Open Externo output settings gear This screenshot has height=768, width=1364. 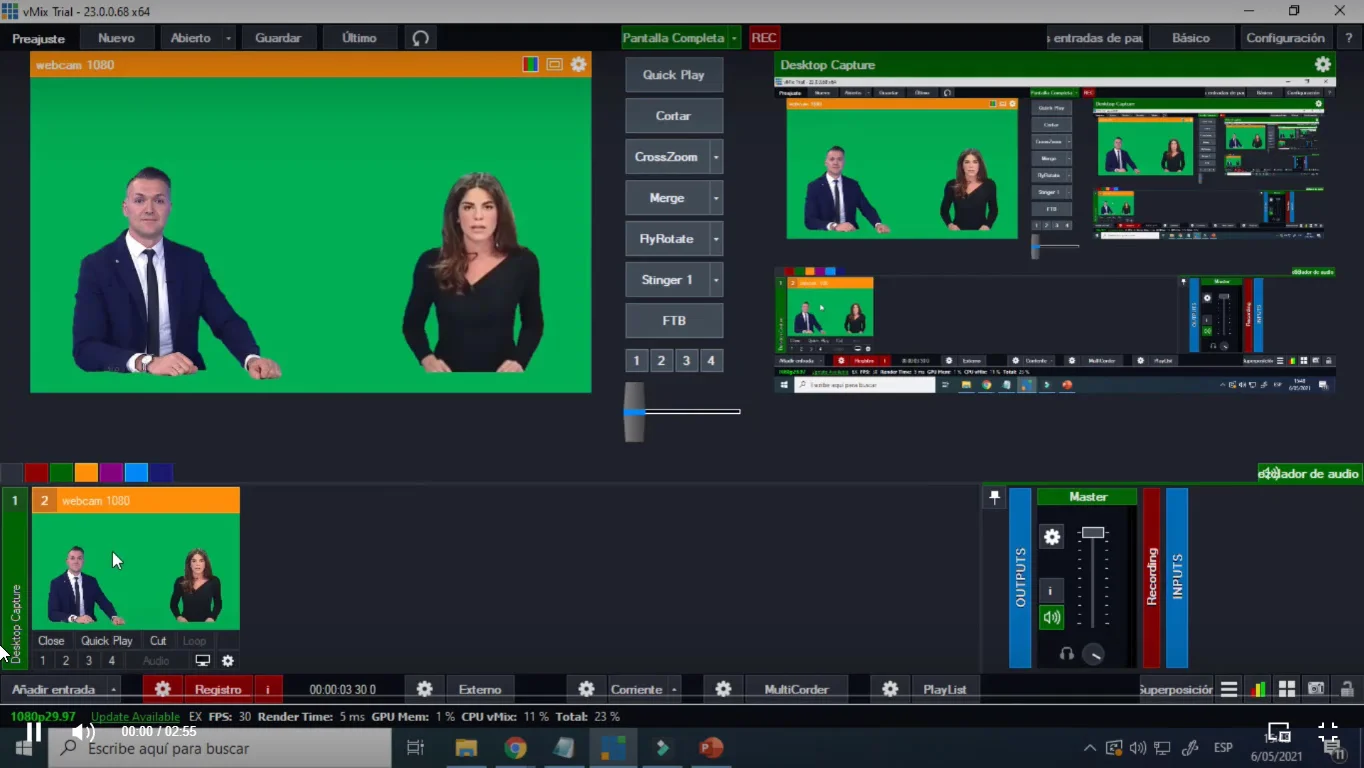425,689
